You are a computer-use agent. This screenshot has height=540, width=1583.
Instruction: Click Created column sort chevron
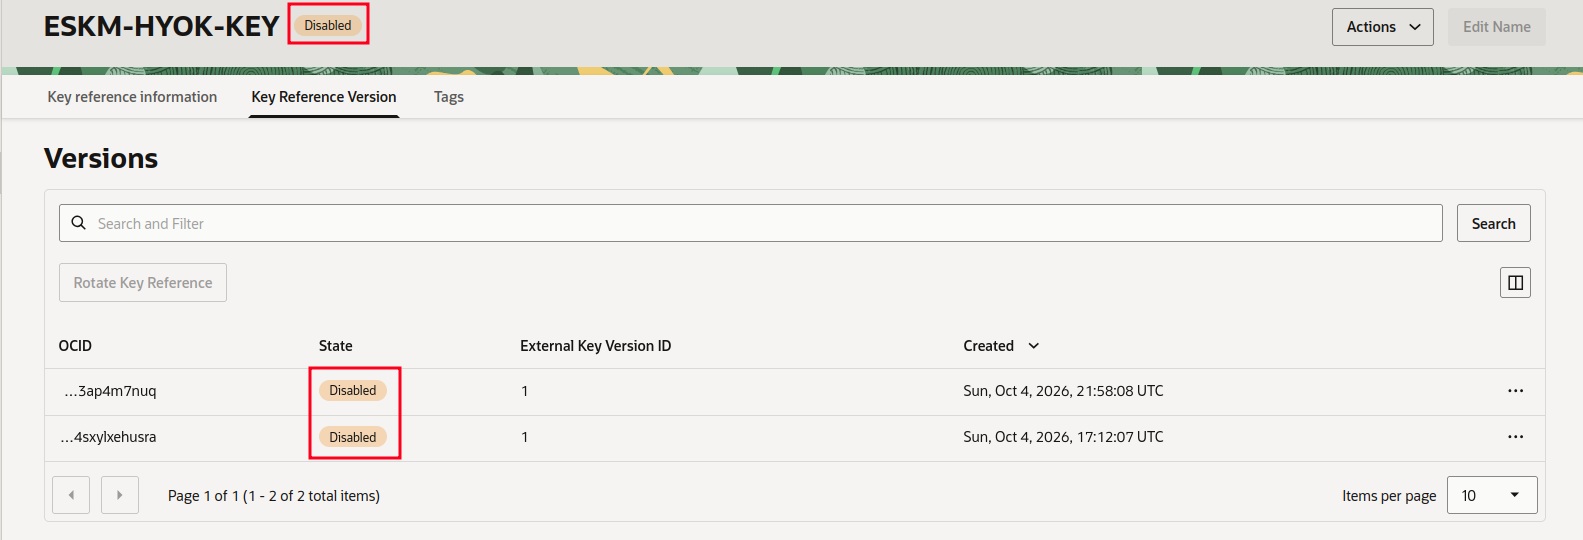(x=1034, y=346)
